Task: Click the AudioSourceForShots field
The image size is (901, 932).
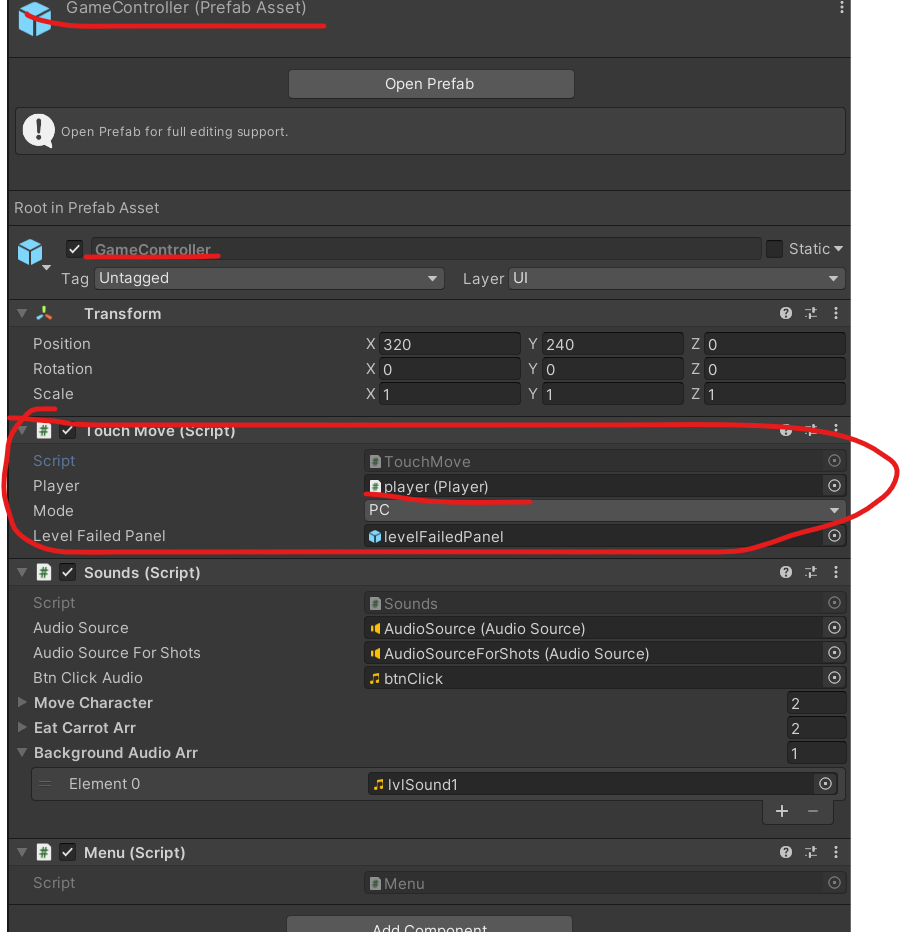Action: pyautogui.click(x=593, y=653)
